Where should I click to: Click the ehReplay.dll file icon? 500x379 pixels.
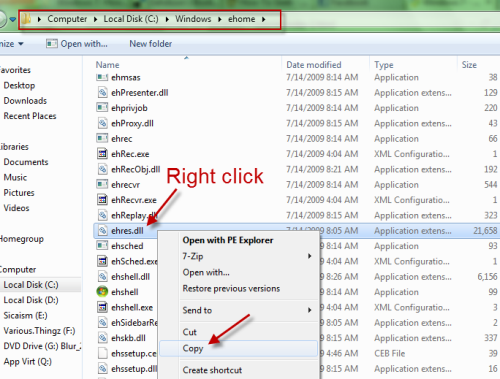point(102,215)
